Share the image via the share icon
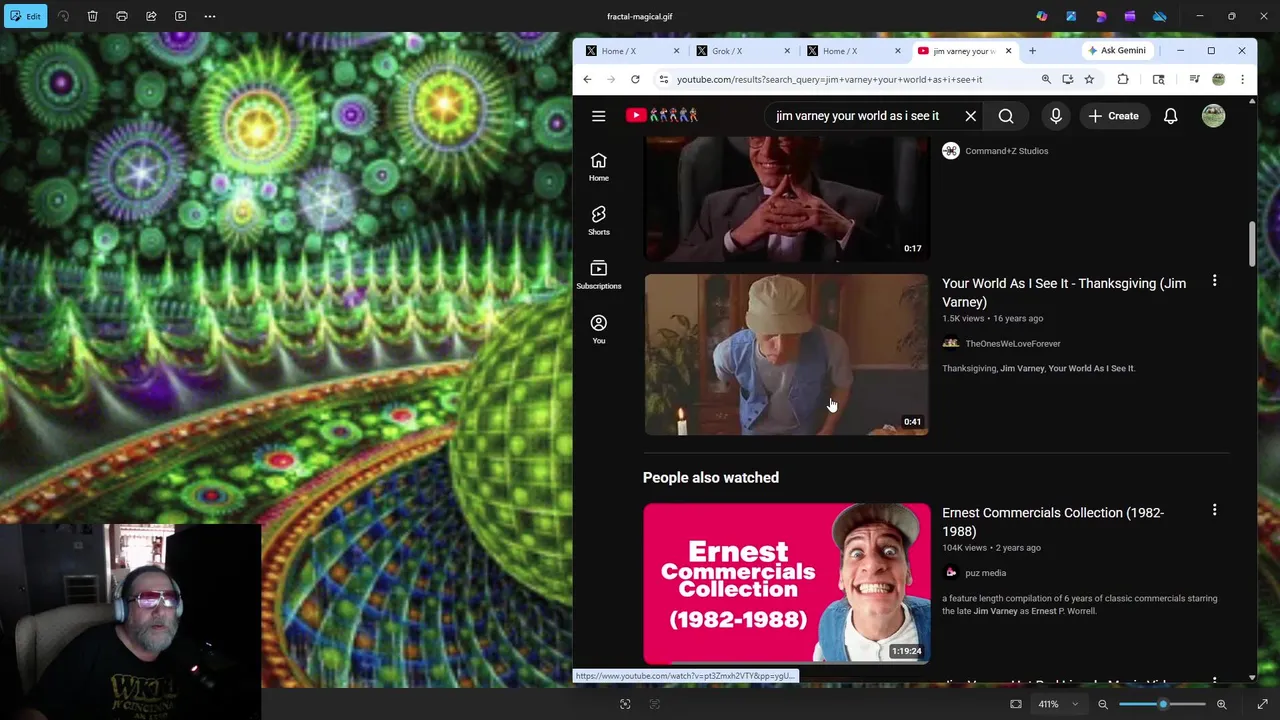Image resolution: width=1280 pixels, height=720 pixels. (x=151, y=16)
